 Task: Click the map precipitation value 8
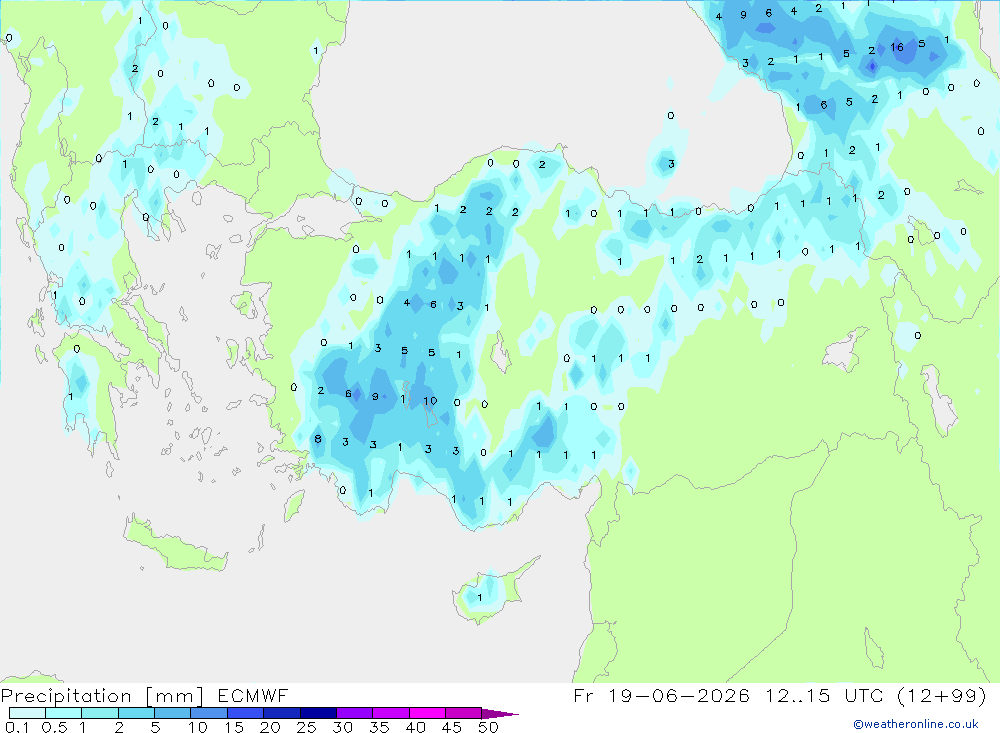318,439
